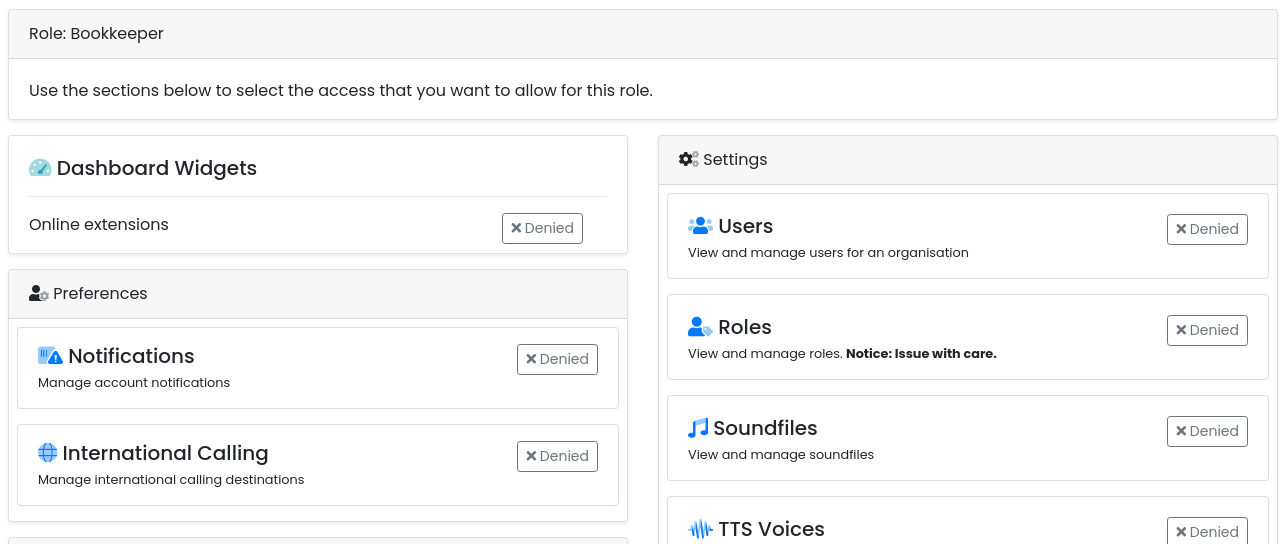The width and height of the screenshot is (1286, 544).
Task: Click the role access instructions text
Action: pyautogui.click(x=341, y=90)
